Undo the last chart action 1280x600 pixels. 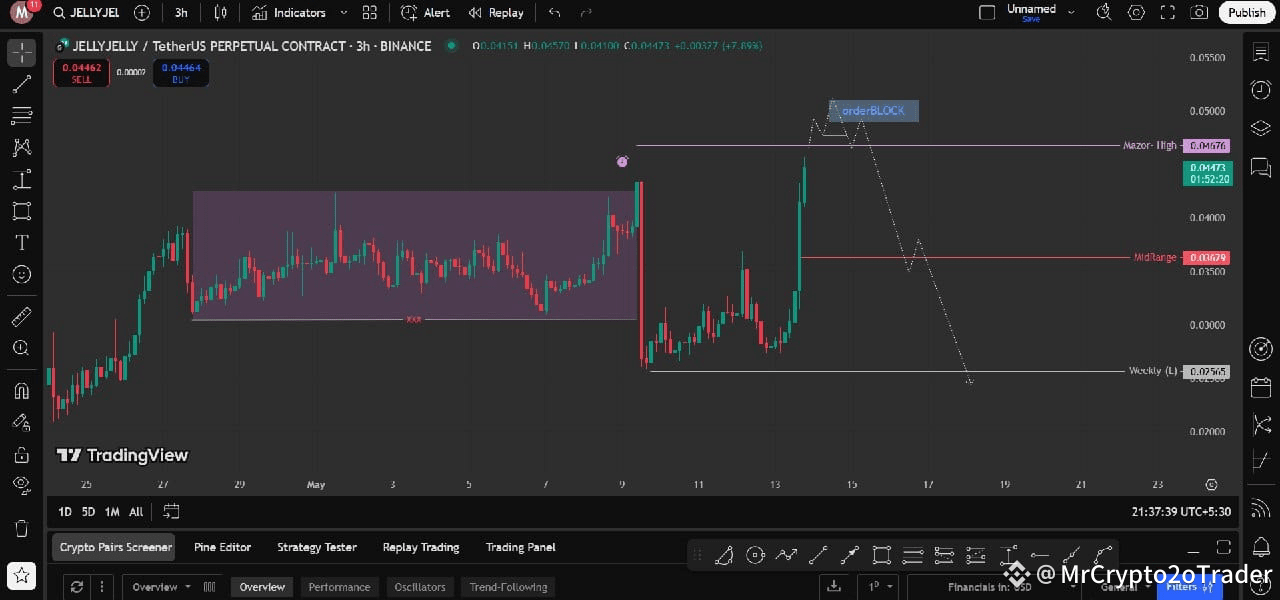coord(554,13)
